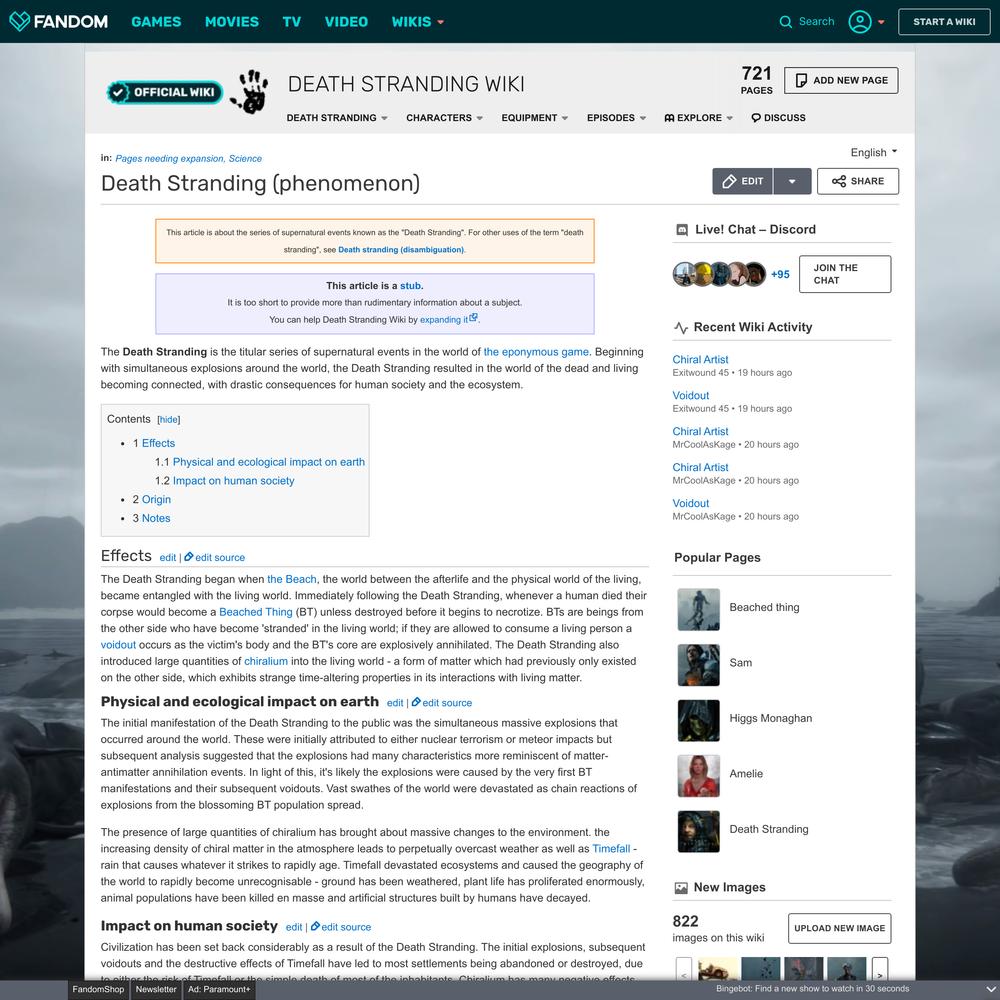1000x1000 pixels.
Task: Hide the Contents table
Action: [168, 420]
